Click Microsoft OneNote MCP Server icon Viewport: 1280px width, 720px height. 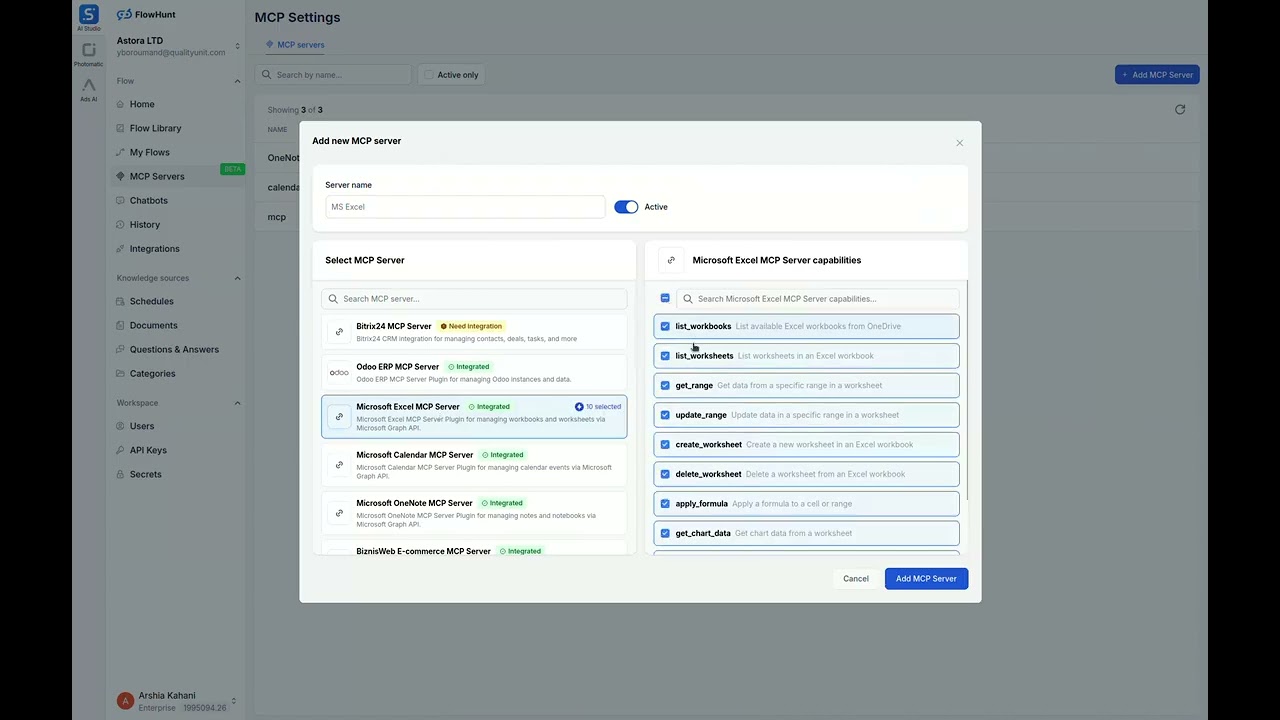coord(339,513)
